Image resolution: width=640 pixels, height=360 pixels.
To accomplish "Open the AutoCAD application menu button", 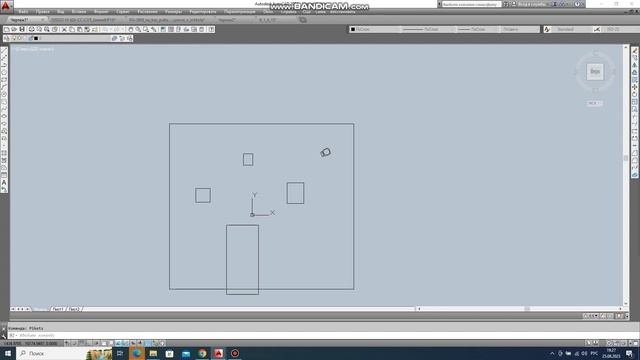I will pos(6,6).
